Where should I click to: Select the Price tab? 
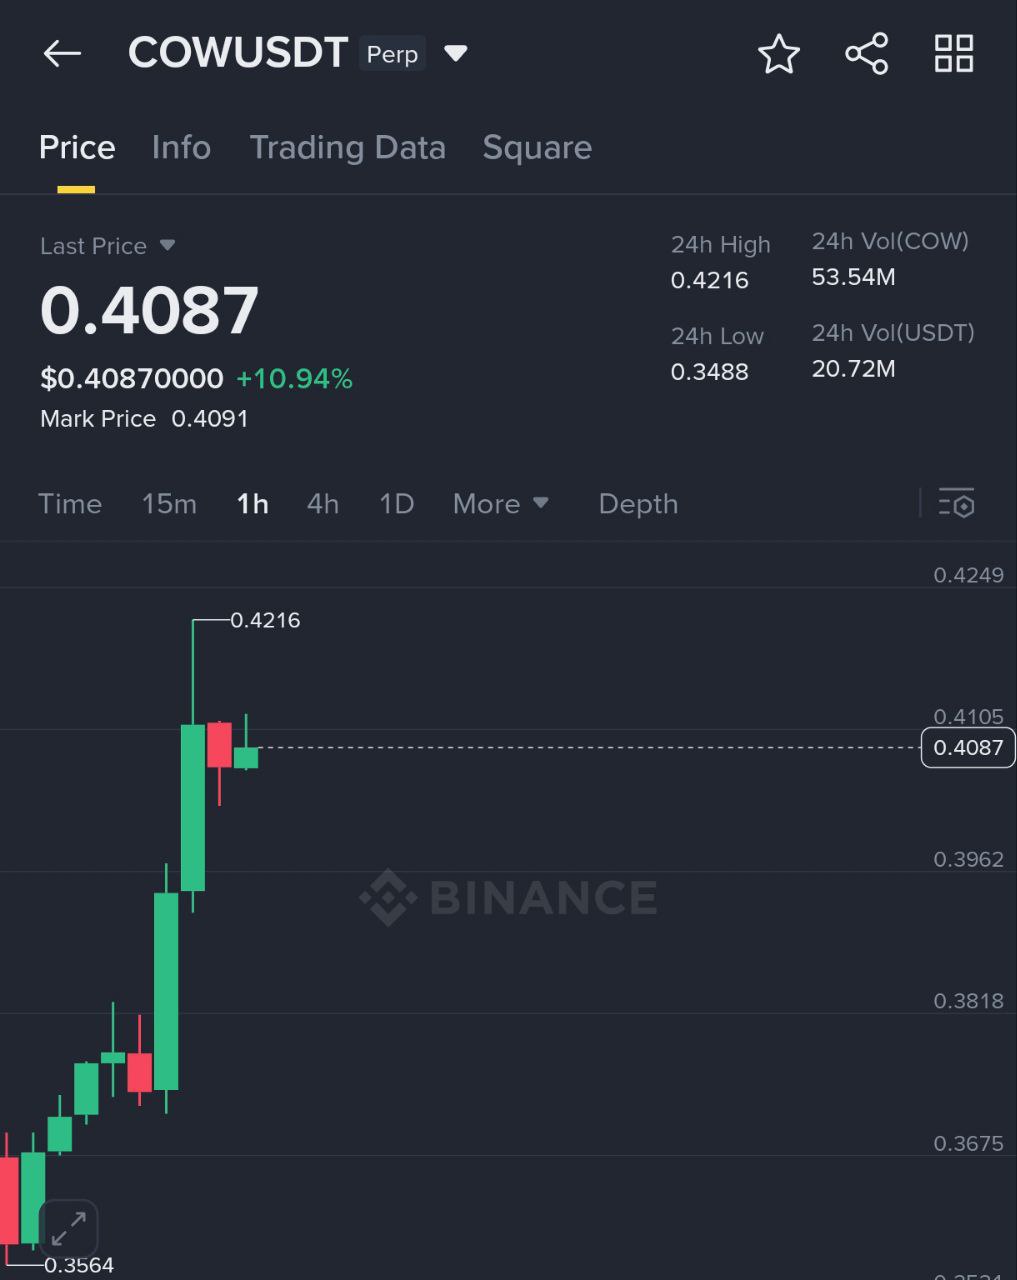(77, 148)
